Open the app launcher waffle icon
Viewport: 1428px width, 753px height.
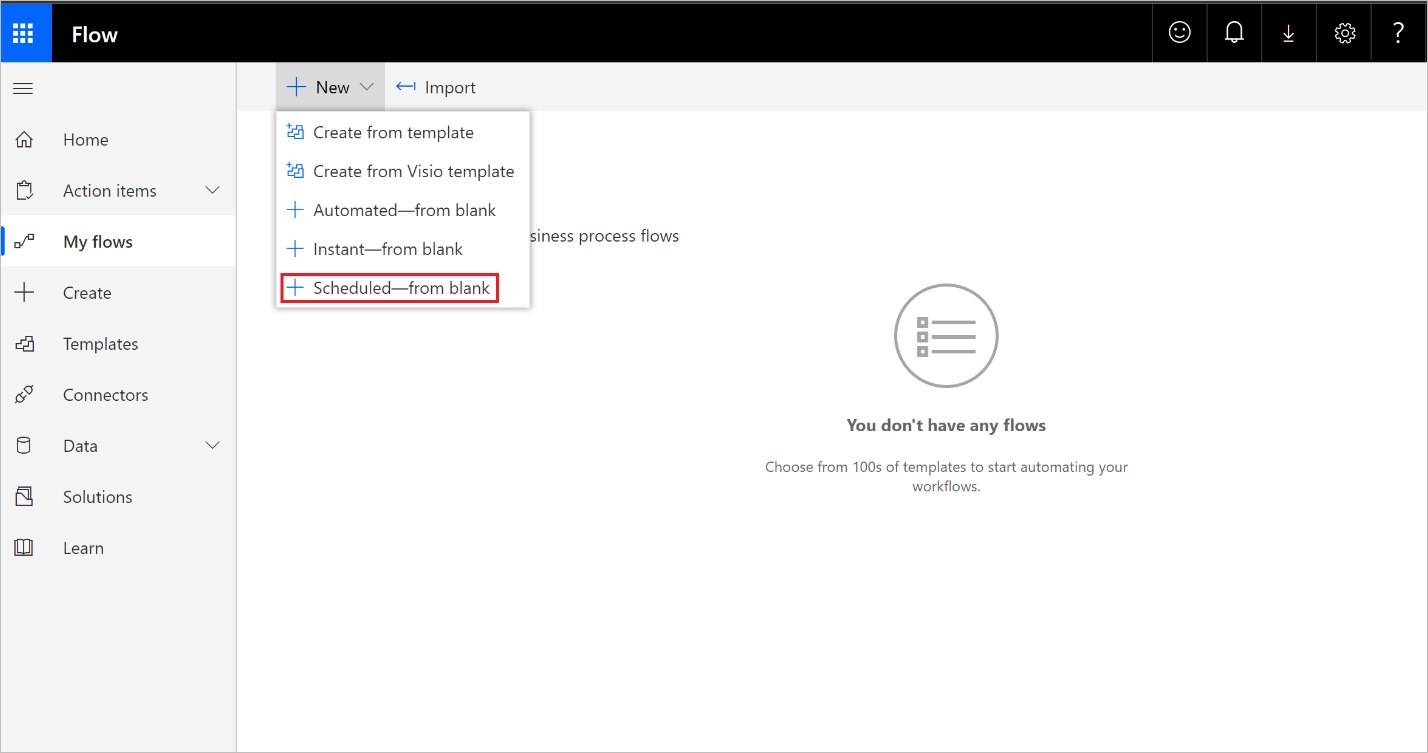click(x=23, y=33)
